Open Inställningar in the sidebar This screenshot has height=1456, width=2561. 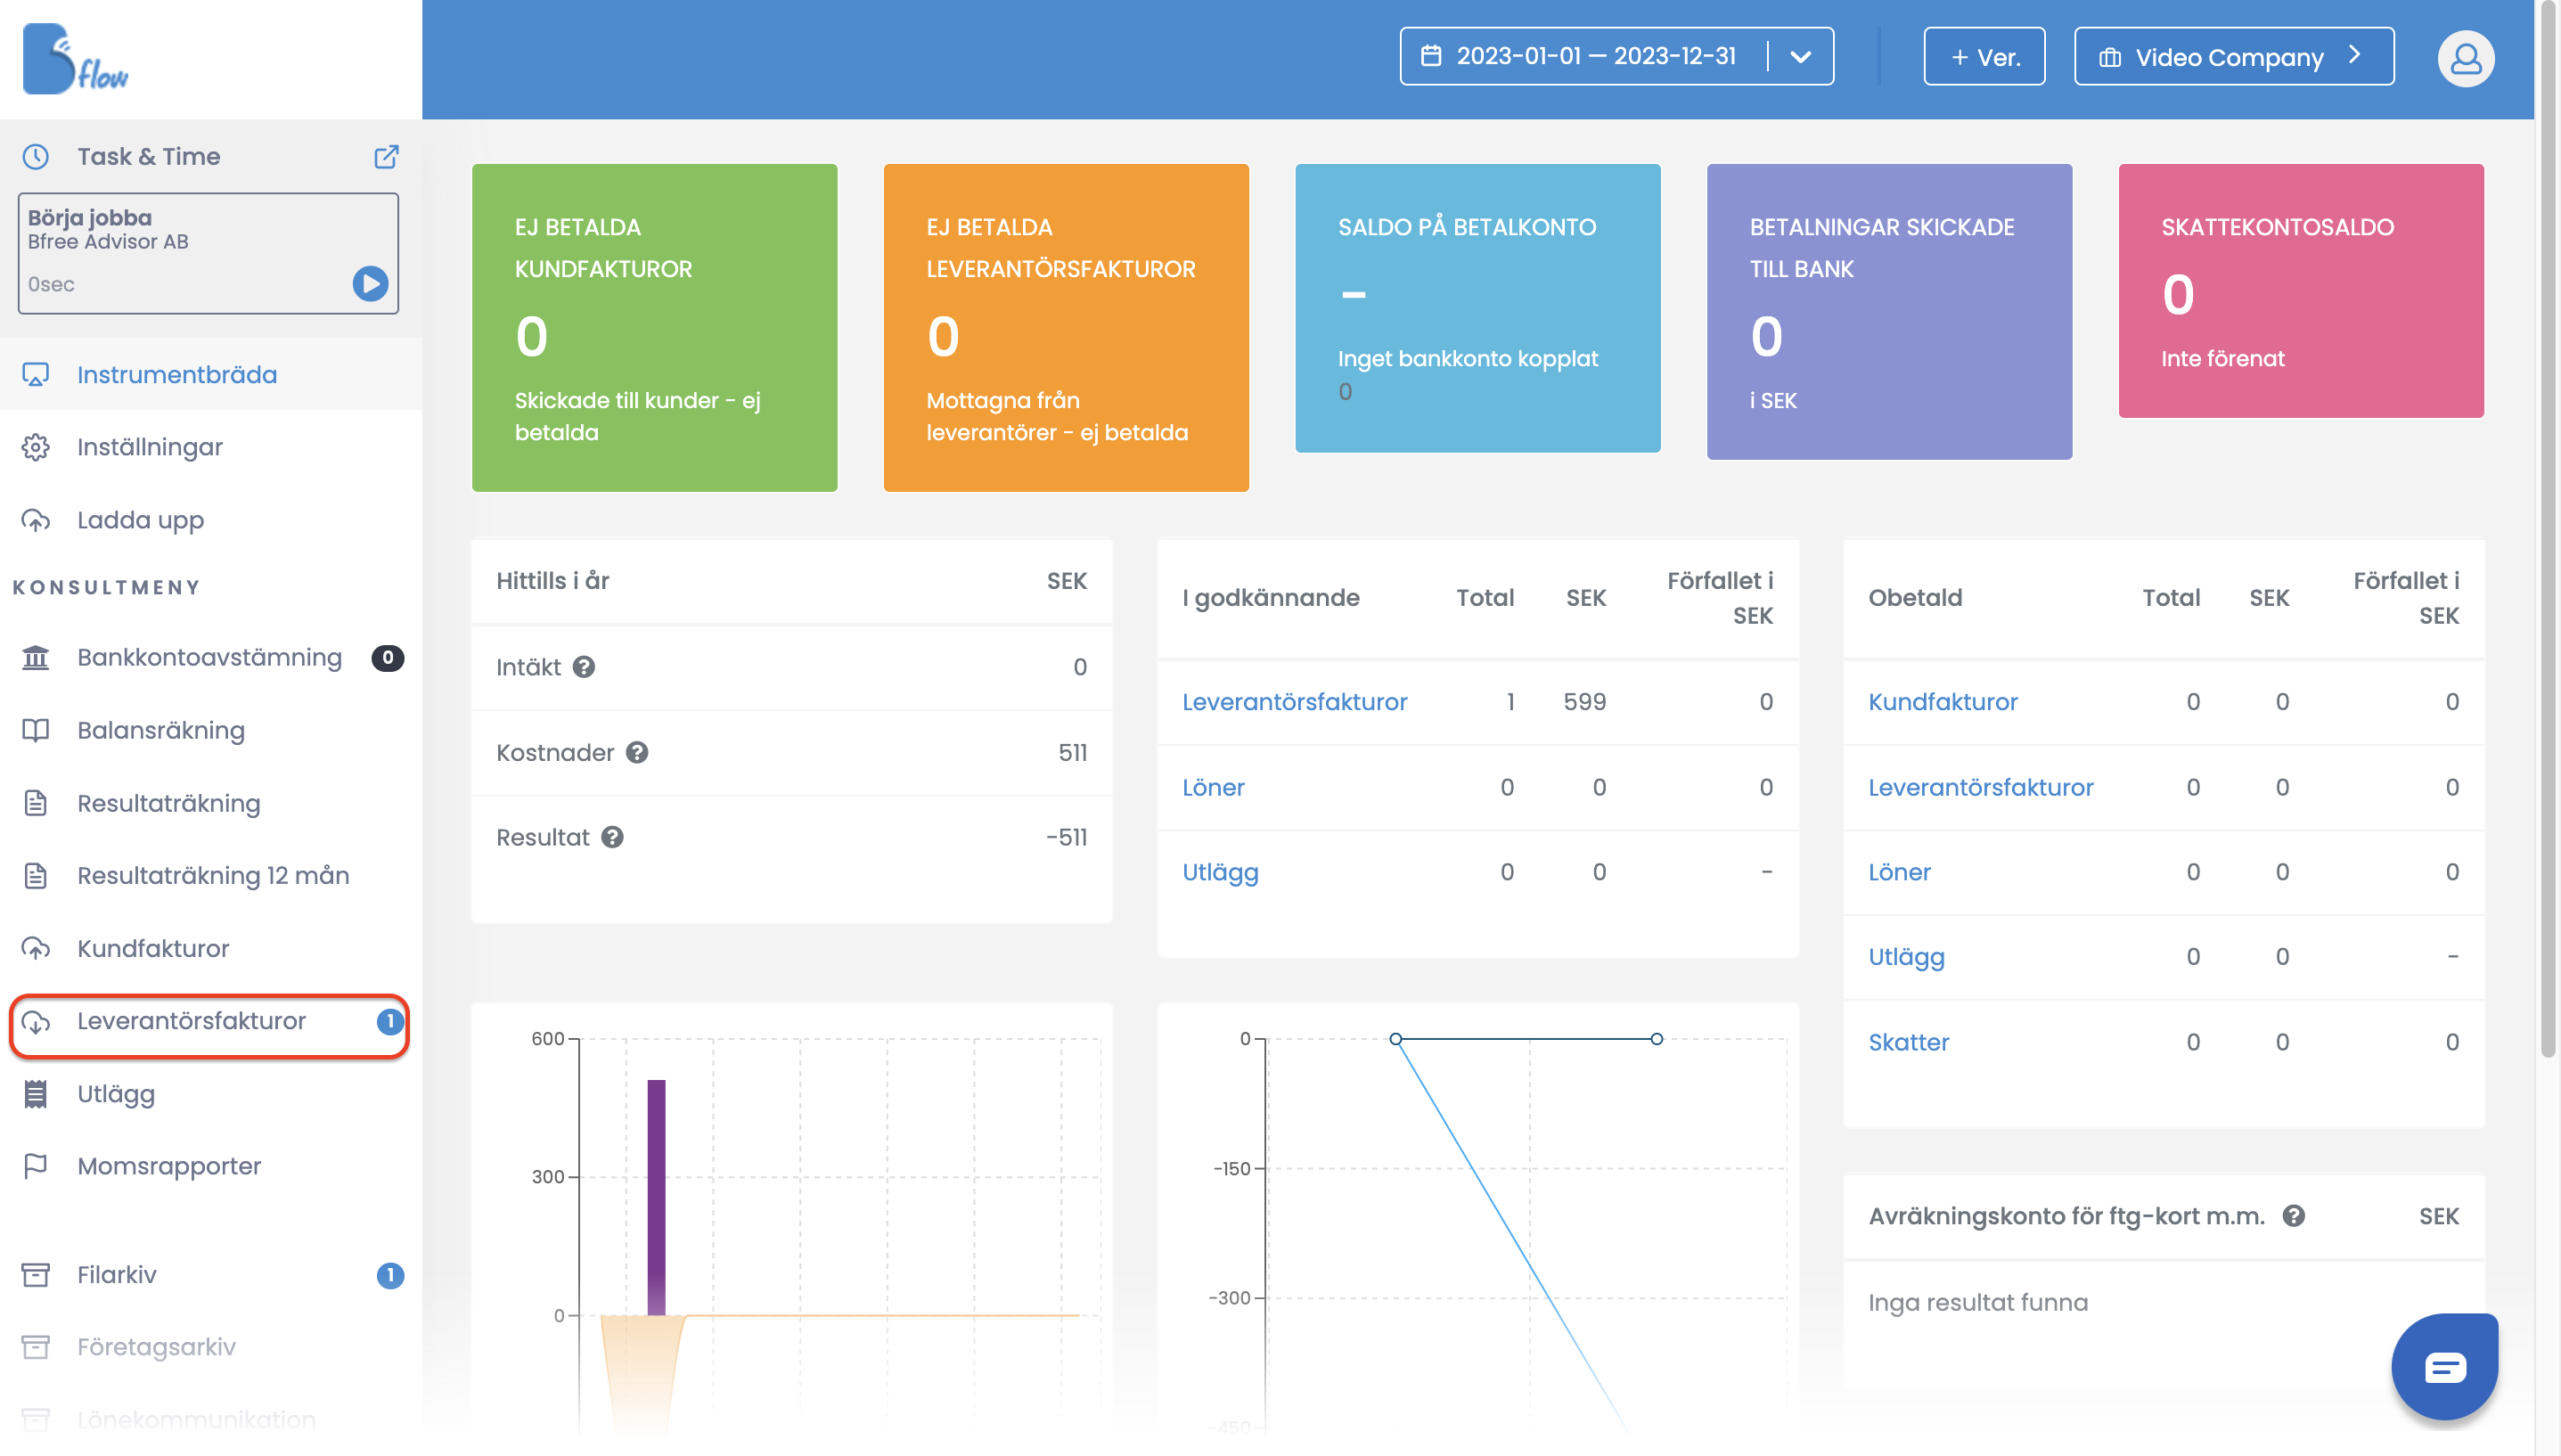point(150,447)
